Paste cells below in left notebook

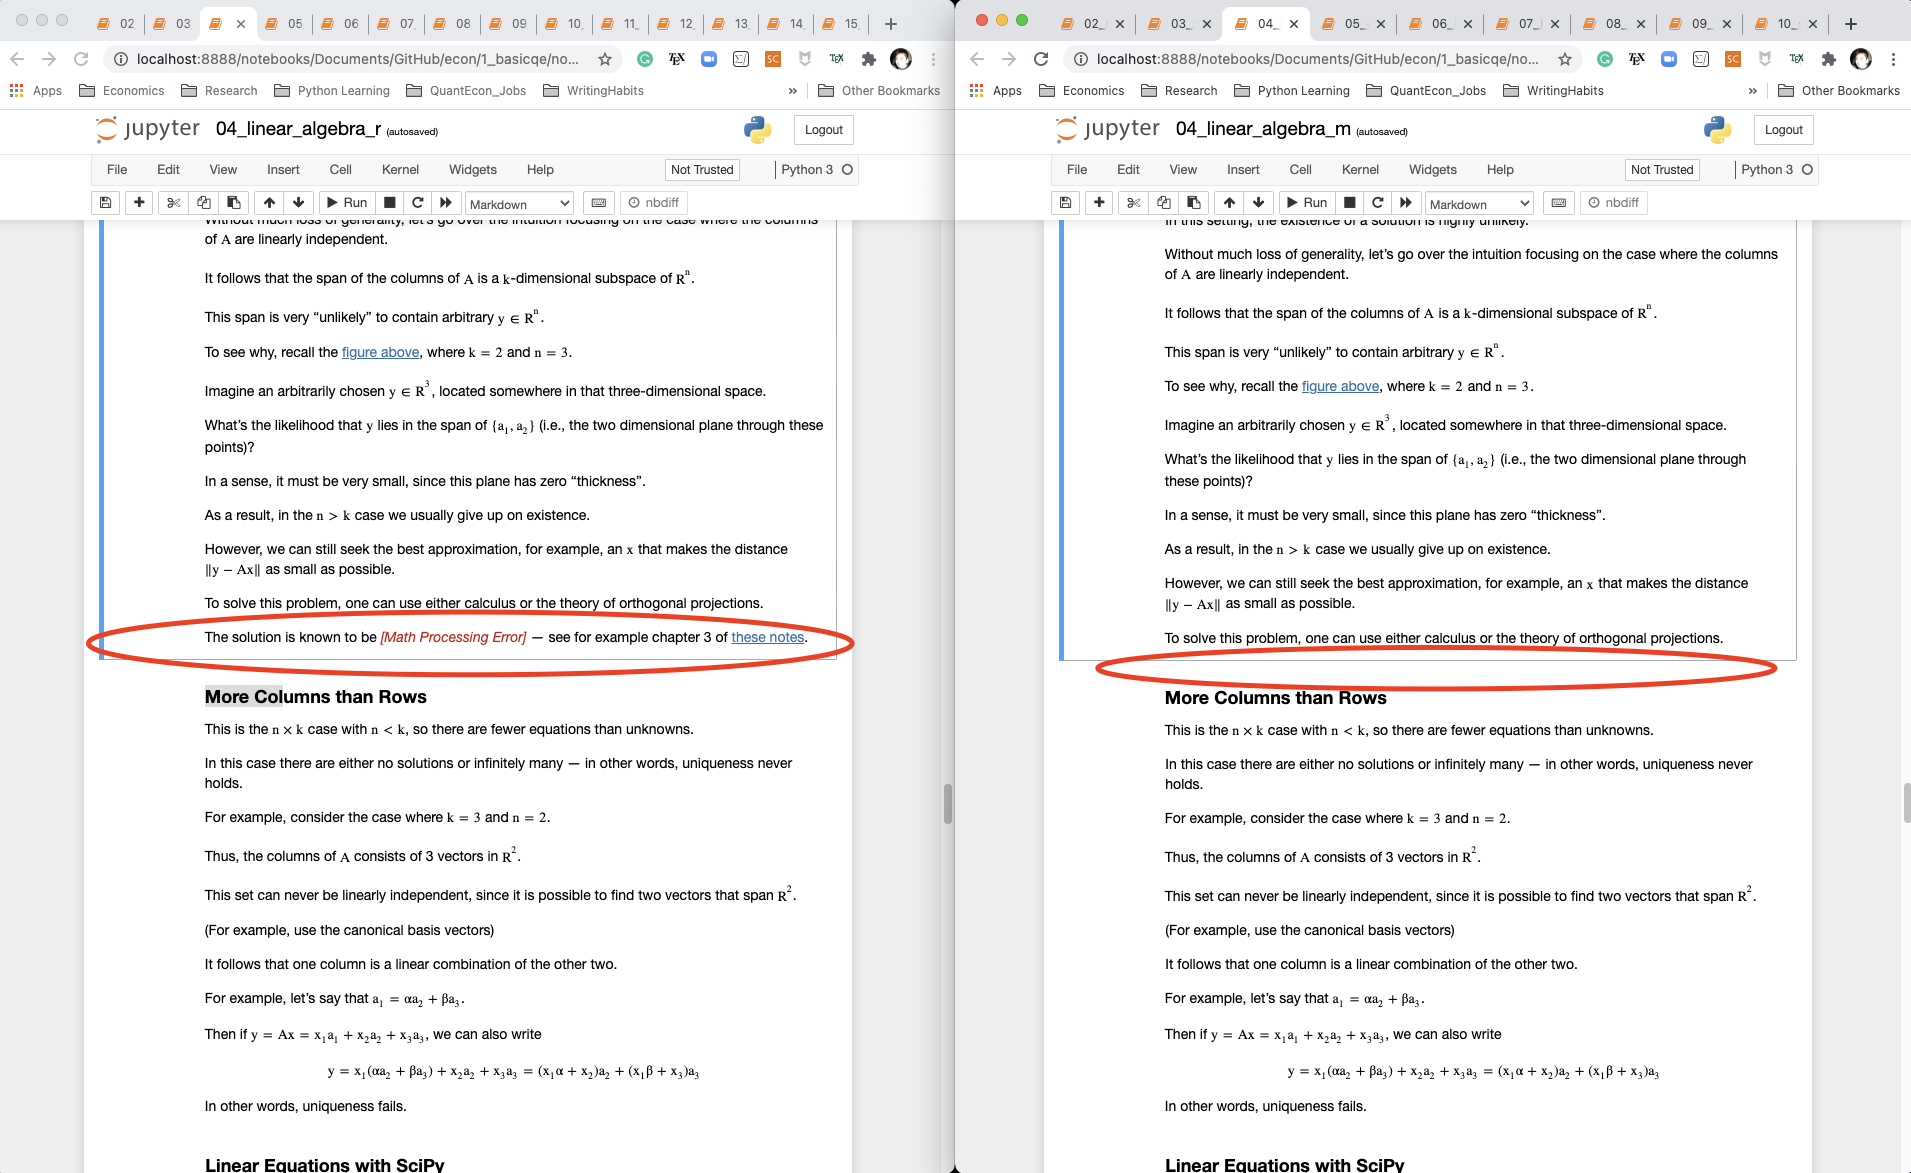point(234,203)
